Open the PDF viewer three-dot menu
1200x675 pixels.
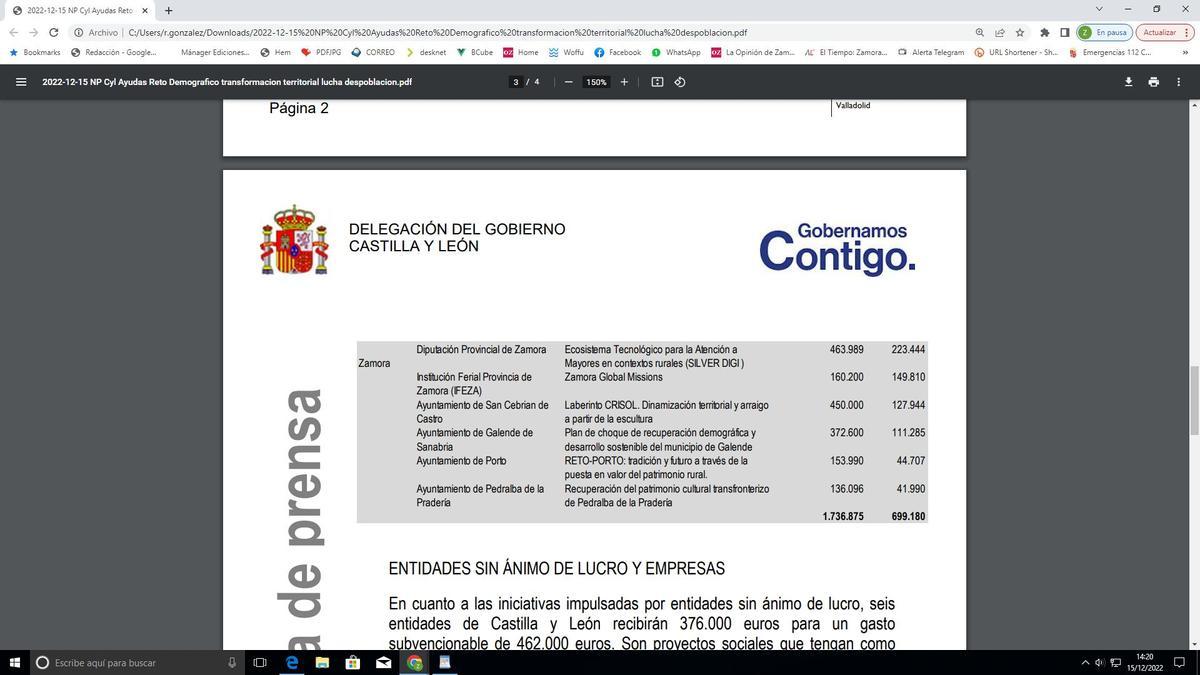pos(1178,81)
